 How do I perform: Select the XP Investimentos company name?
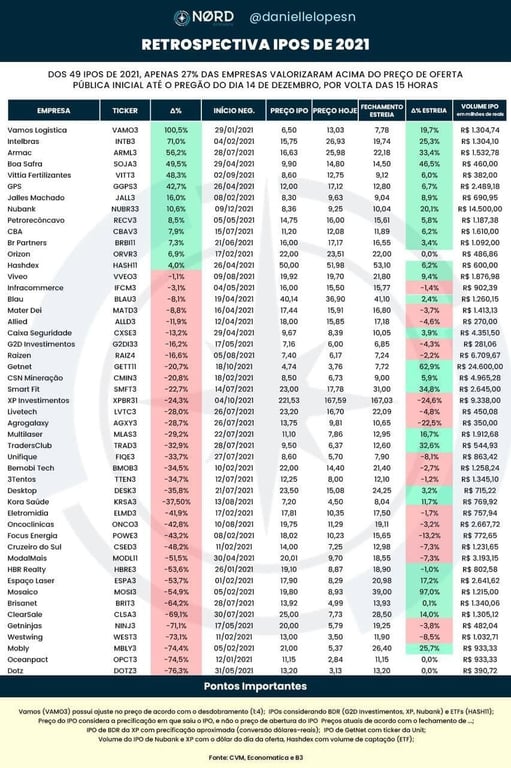[x=38, y=400]
